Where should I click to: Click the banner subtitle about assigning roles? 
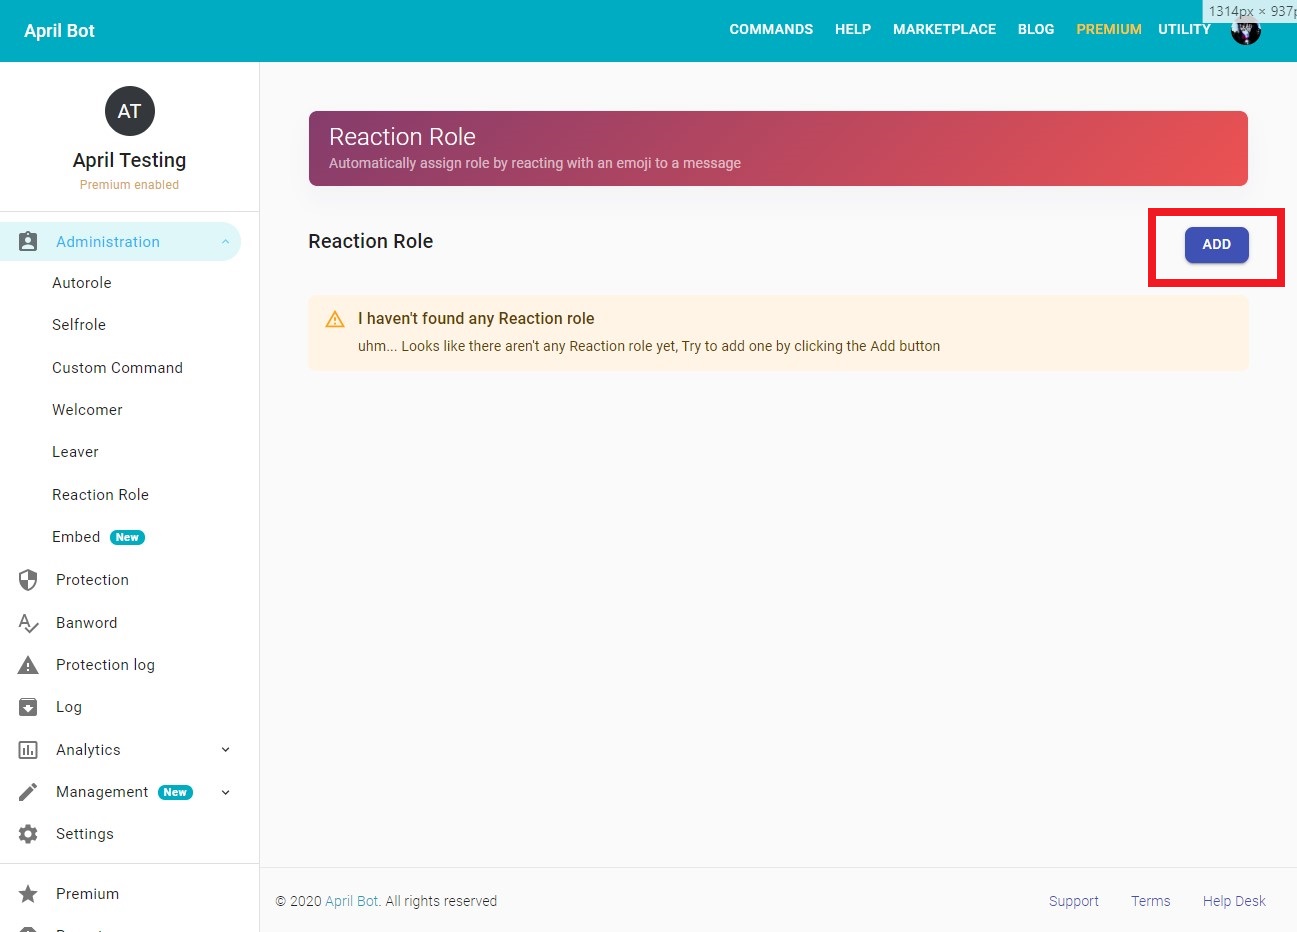535,163
